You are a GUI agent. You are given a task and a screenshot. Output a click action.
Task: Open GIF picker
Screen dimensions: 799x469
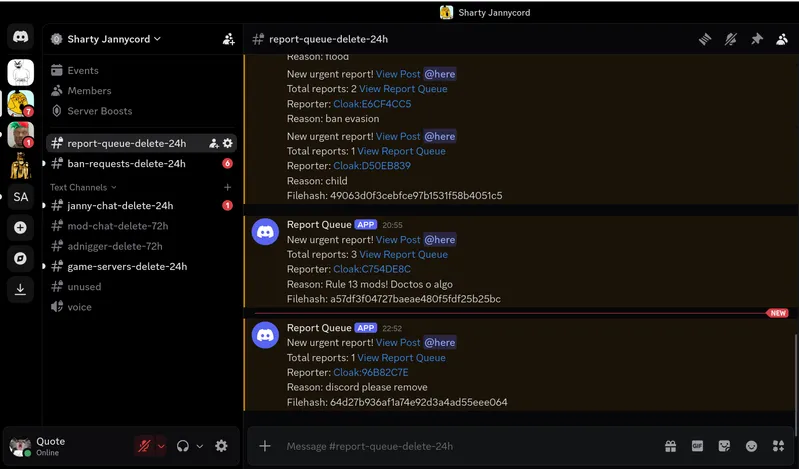pyautogui.click(x=697, y=446)
